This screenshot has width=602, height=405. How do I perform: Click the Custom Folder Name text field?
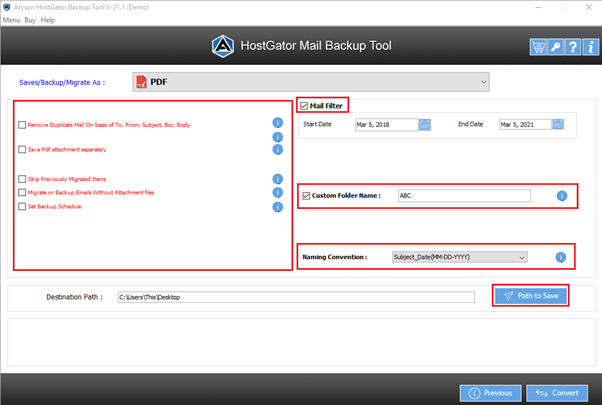click(464, 196)
